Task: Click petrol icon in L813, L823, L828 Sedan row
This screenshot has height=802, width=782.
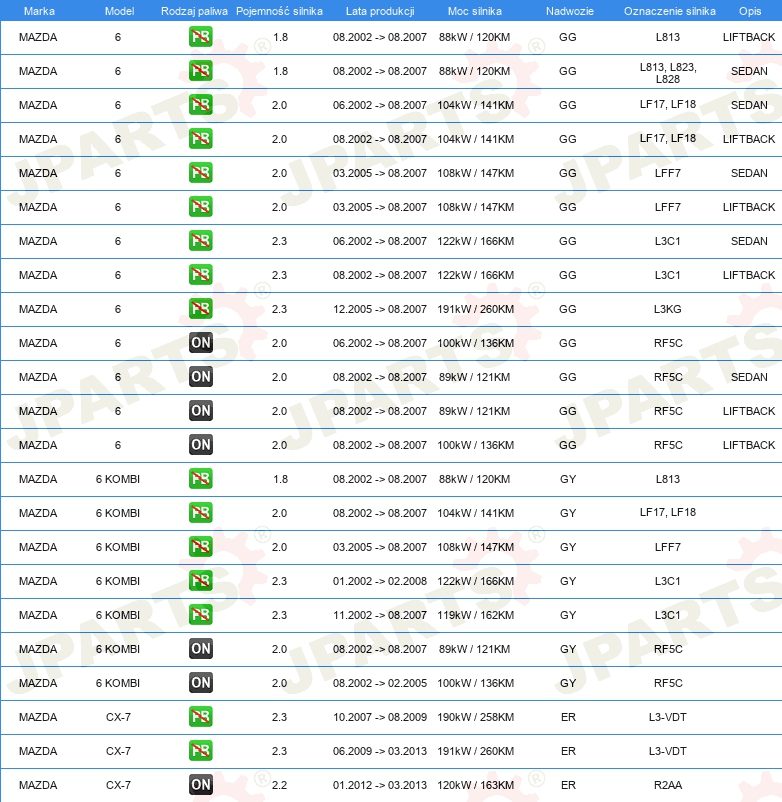Action: pos(200,71)
